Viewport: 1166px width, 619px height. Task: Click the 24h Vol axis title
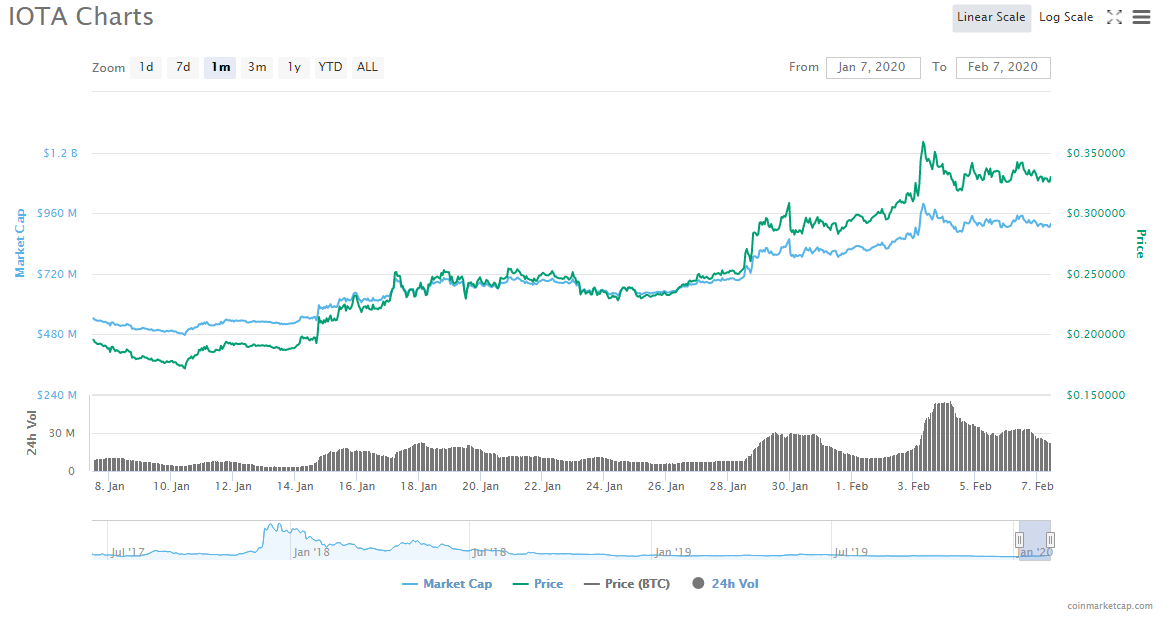click(31, 432)
